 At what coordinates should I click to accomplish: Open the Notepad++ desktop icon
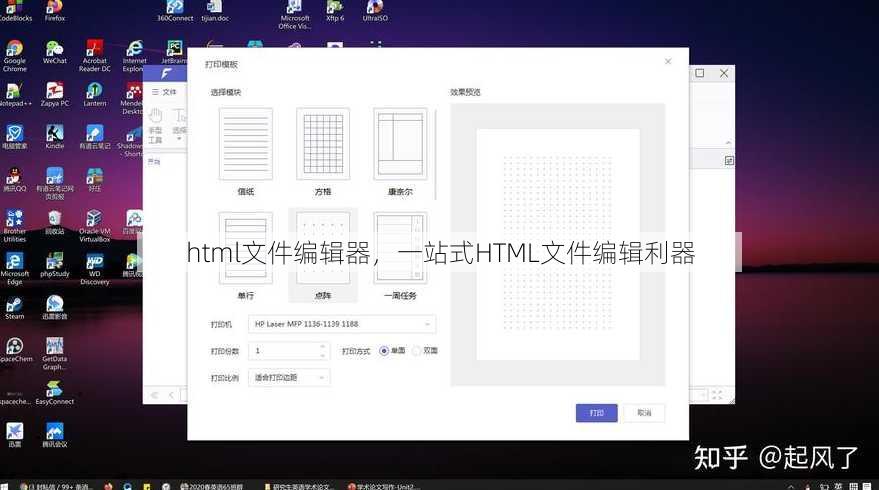[13, 95]
